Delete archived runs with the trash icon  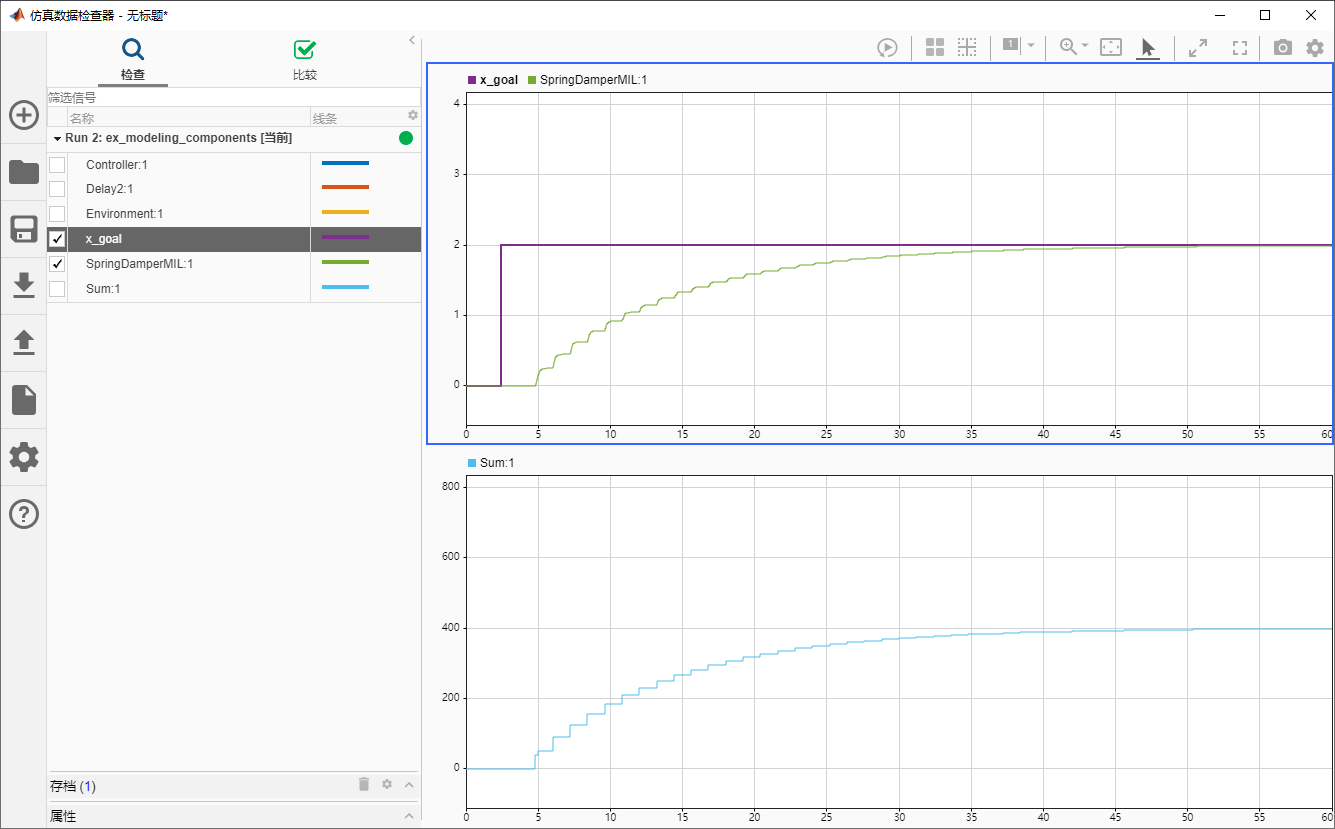point(364,785)
